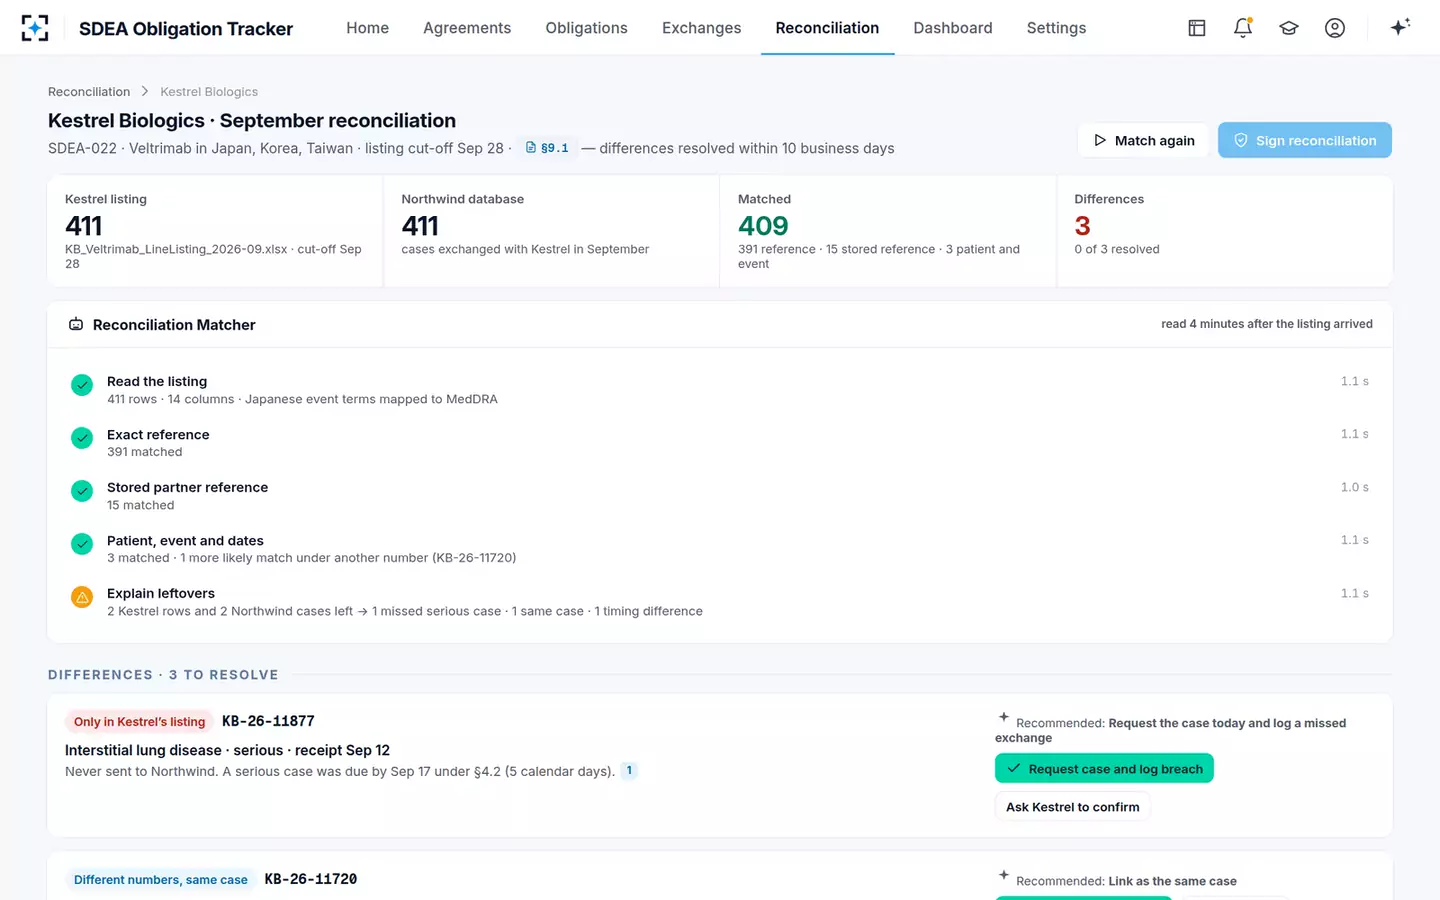
Task: Click the breadcrumb chevron after Reconciliation
Action: pos(145,91)
